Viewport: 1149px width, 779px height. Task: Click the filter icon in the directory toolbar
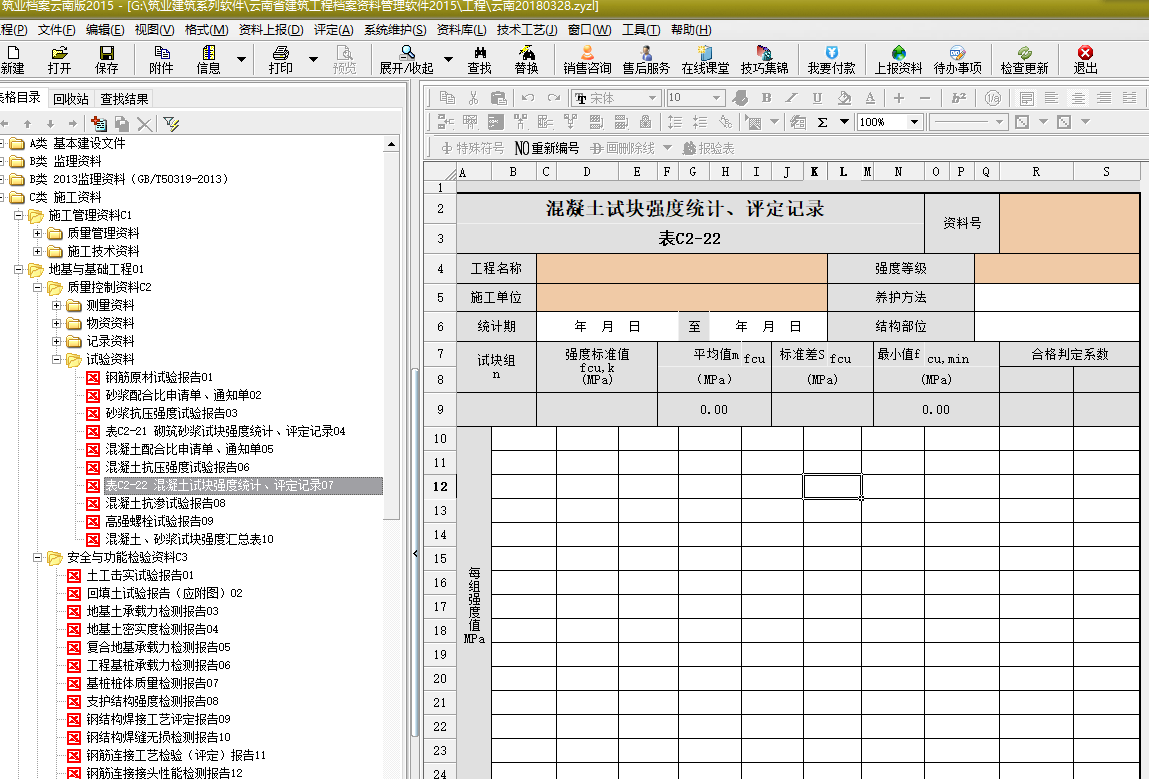(171, 123)
